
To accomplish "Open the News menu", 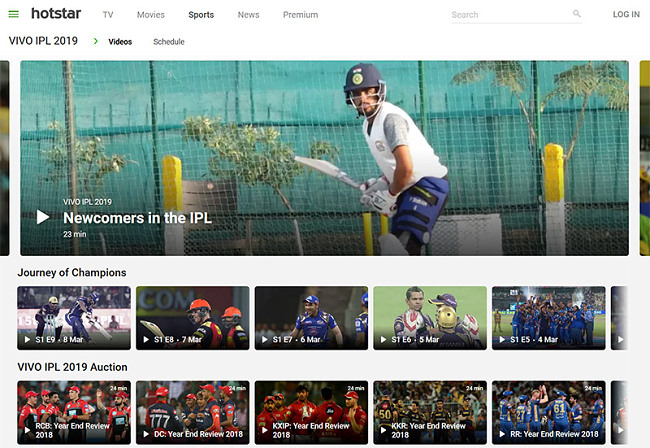I will [x=248, y=15].
